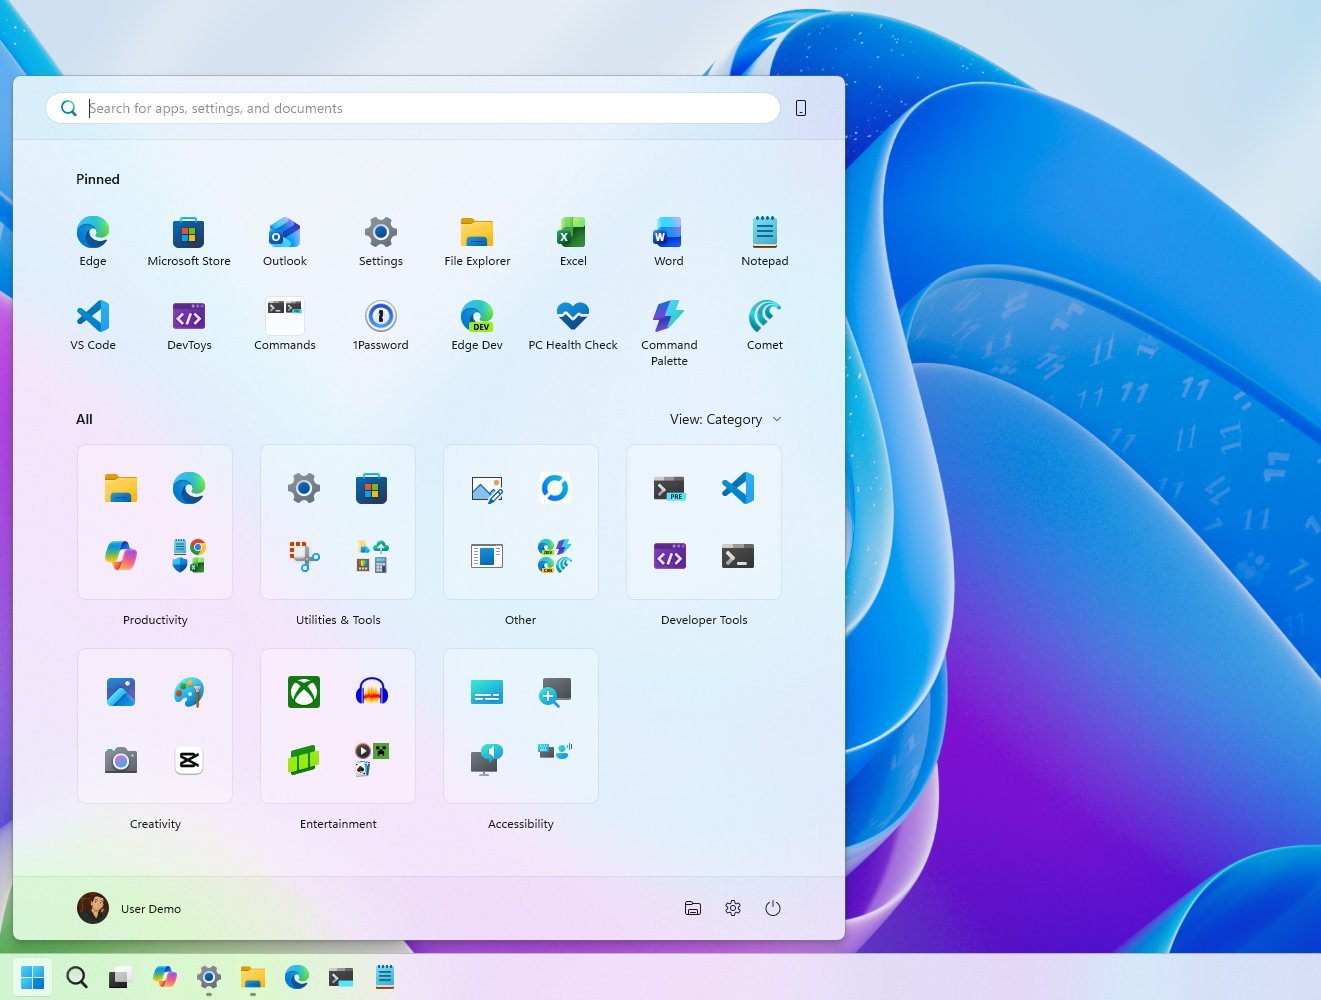Click the folder shortcut in Start footer
Screen dimensions: 1321x1000
click(x=693, y=908)
